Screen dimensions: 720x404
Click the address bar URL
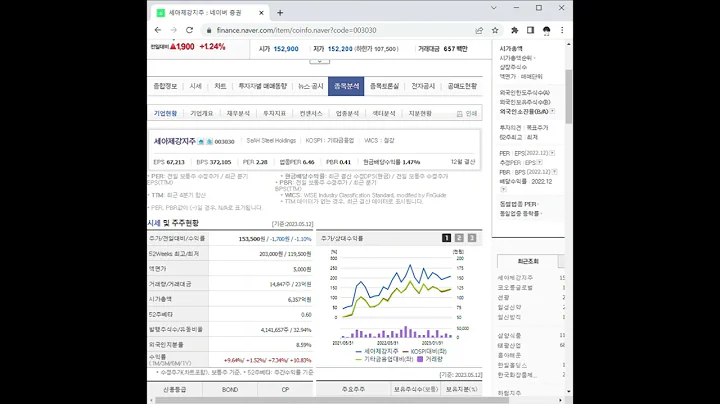tap(297, 30)
